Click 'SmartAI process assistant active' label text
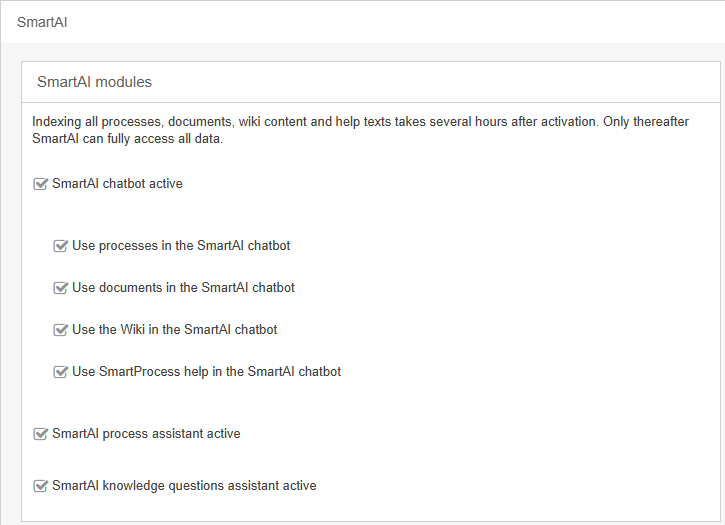 (x=146, y=434)
